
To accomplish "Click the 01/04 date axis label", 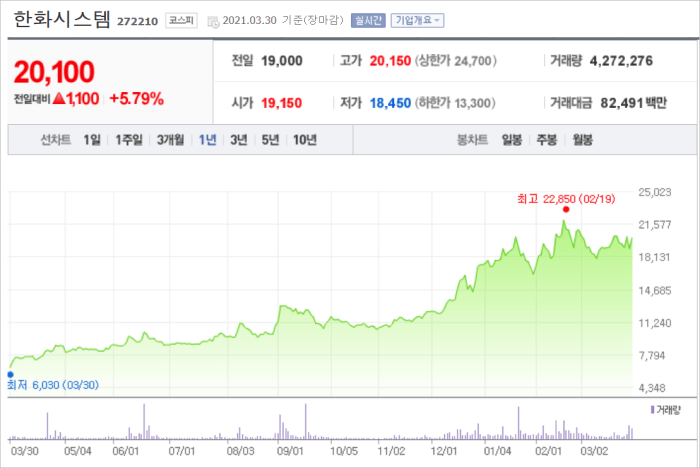I will click(497, 451).
